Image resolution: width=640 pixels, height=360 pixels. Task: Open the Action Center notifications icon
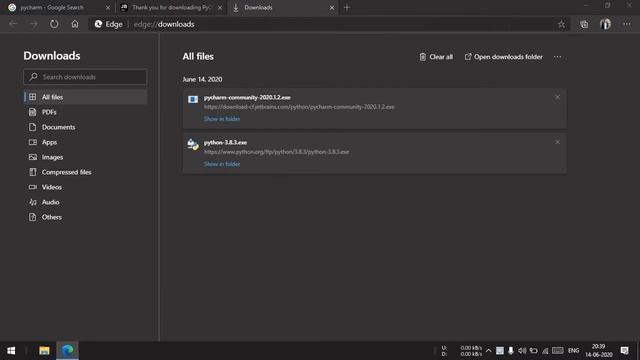624,351
